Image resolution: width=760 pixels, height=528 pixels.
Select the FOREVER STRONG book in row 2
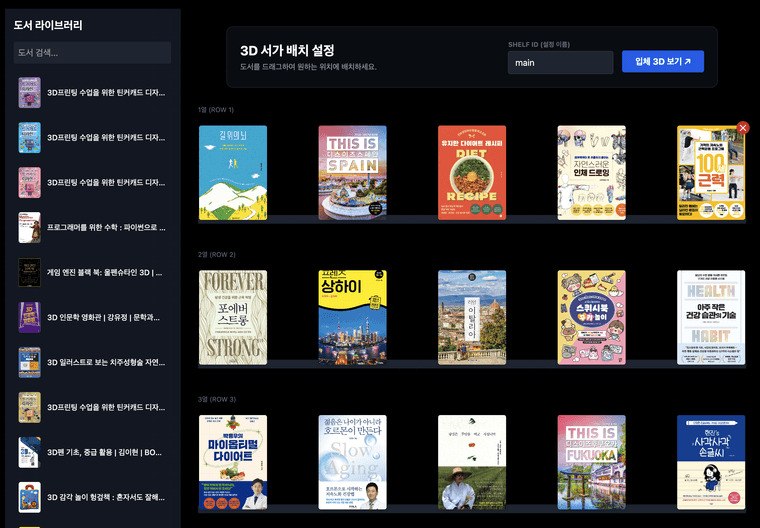233,316
